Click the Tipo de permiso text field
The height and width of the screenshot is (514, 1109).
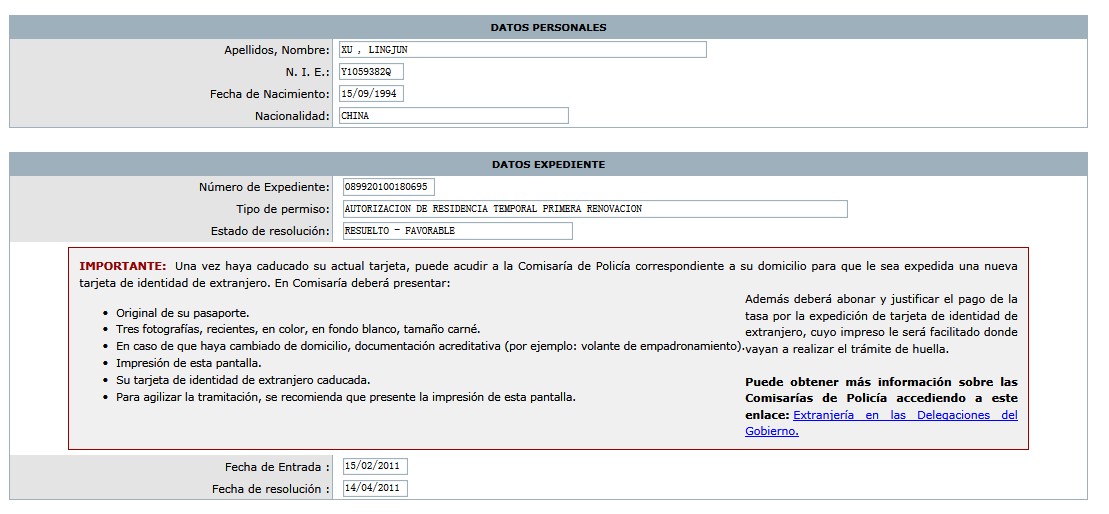593,209
